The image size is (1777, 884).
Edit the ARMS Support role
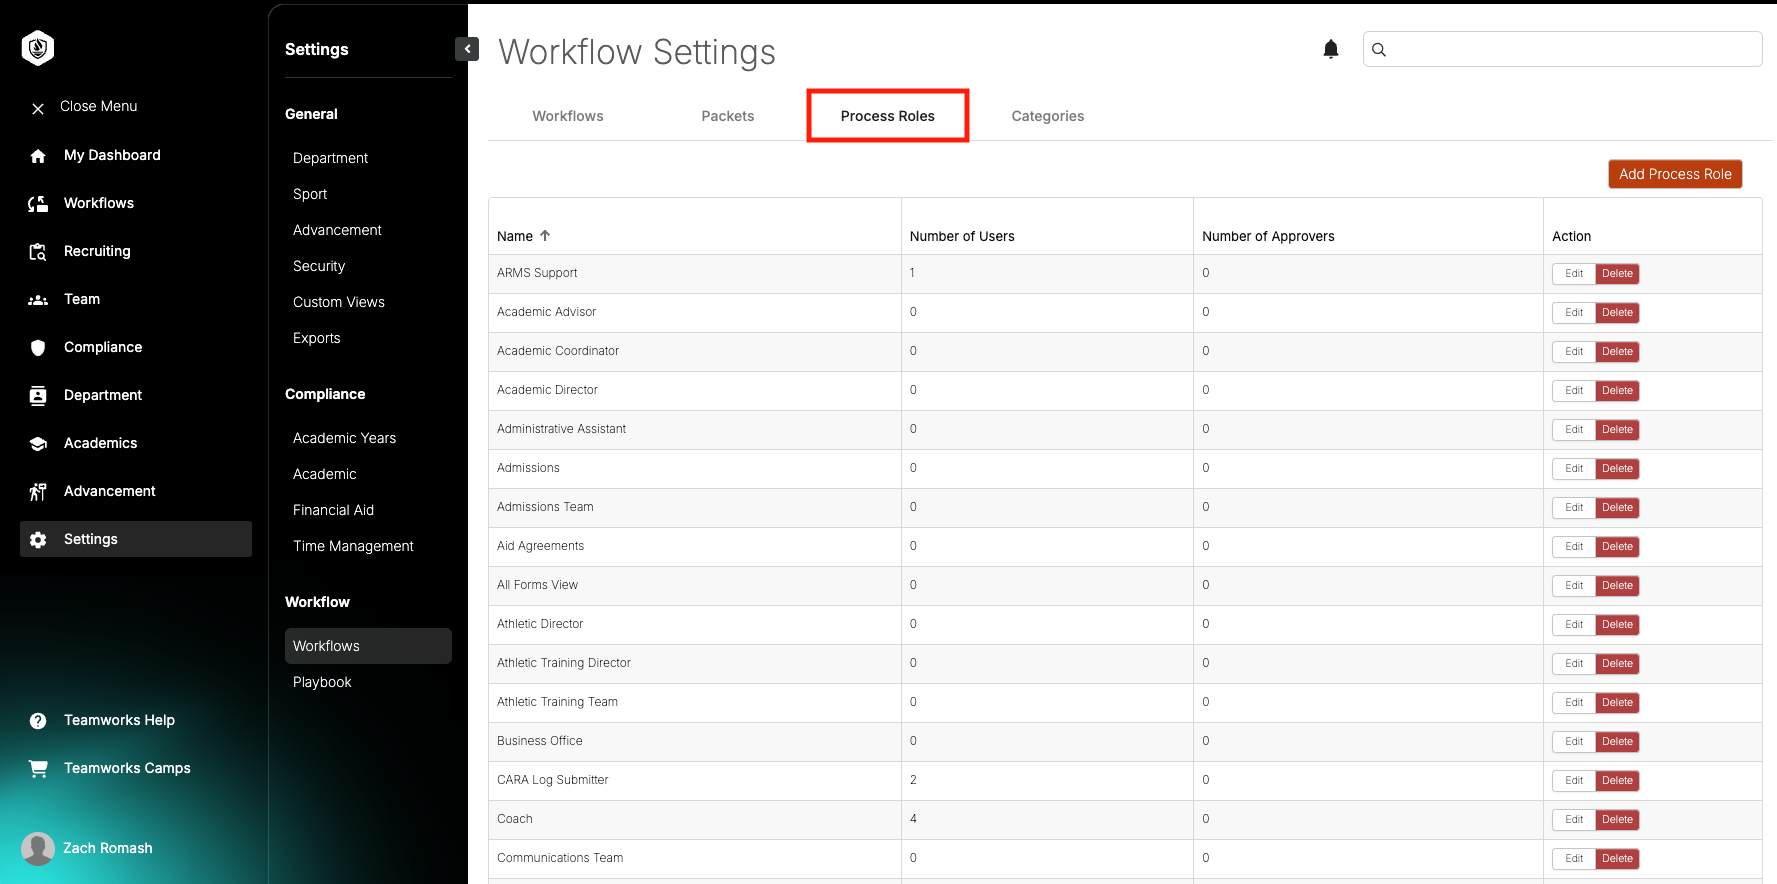(1574, 274)
